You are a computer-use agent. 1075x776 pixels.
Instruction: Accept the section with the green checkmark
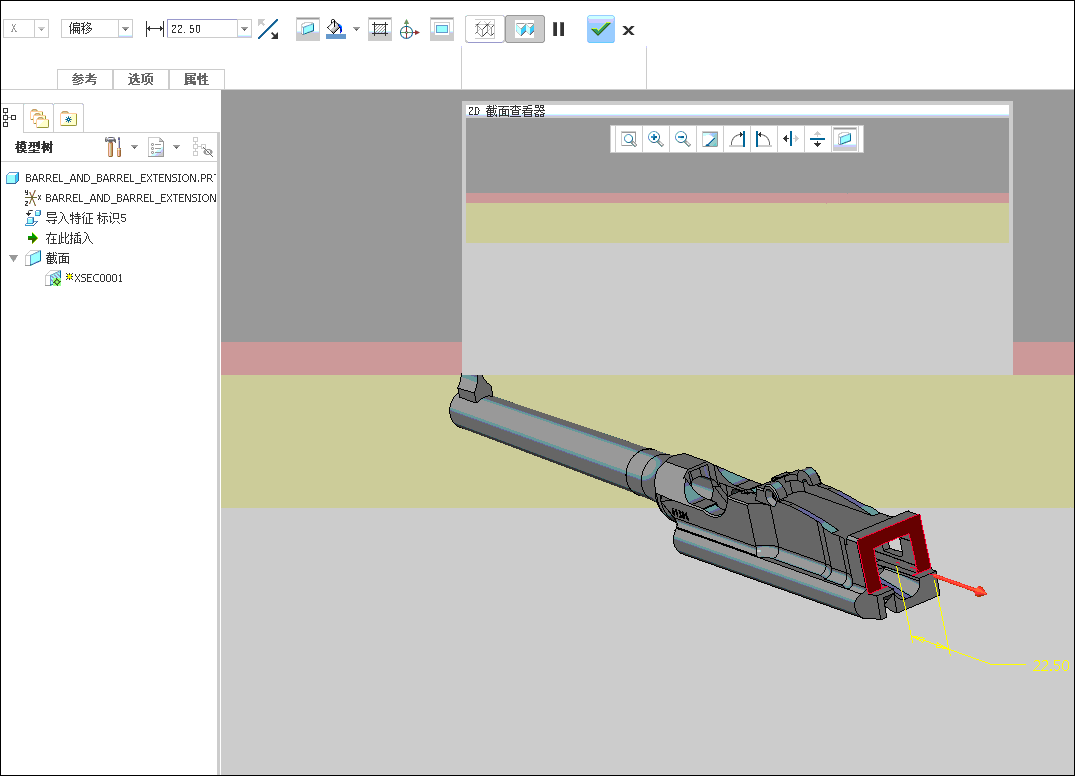(x=600, y=29)
